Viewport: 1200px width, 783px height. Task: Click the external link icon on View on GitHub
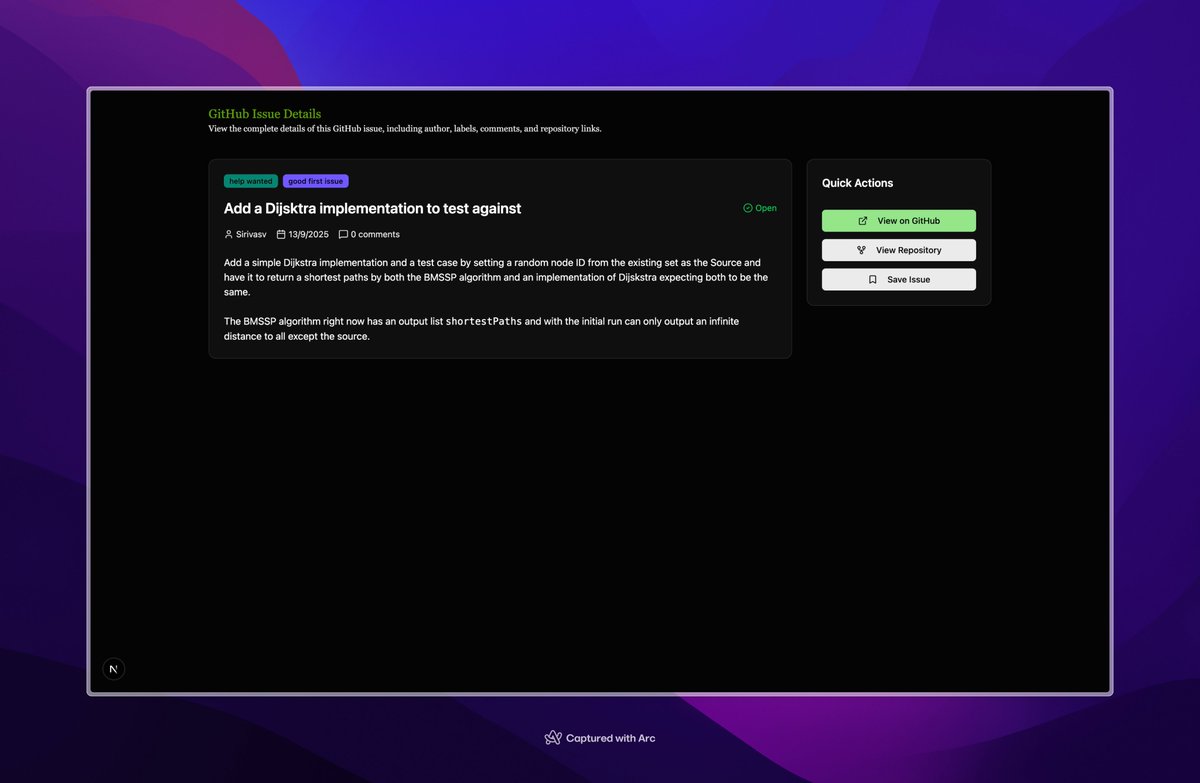(x=863, y=221)
